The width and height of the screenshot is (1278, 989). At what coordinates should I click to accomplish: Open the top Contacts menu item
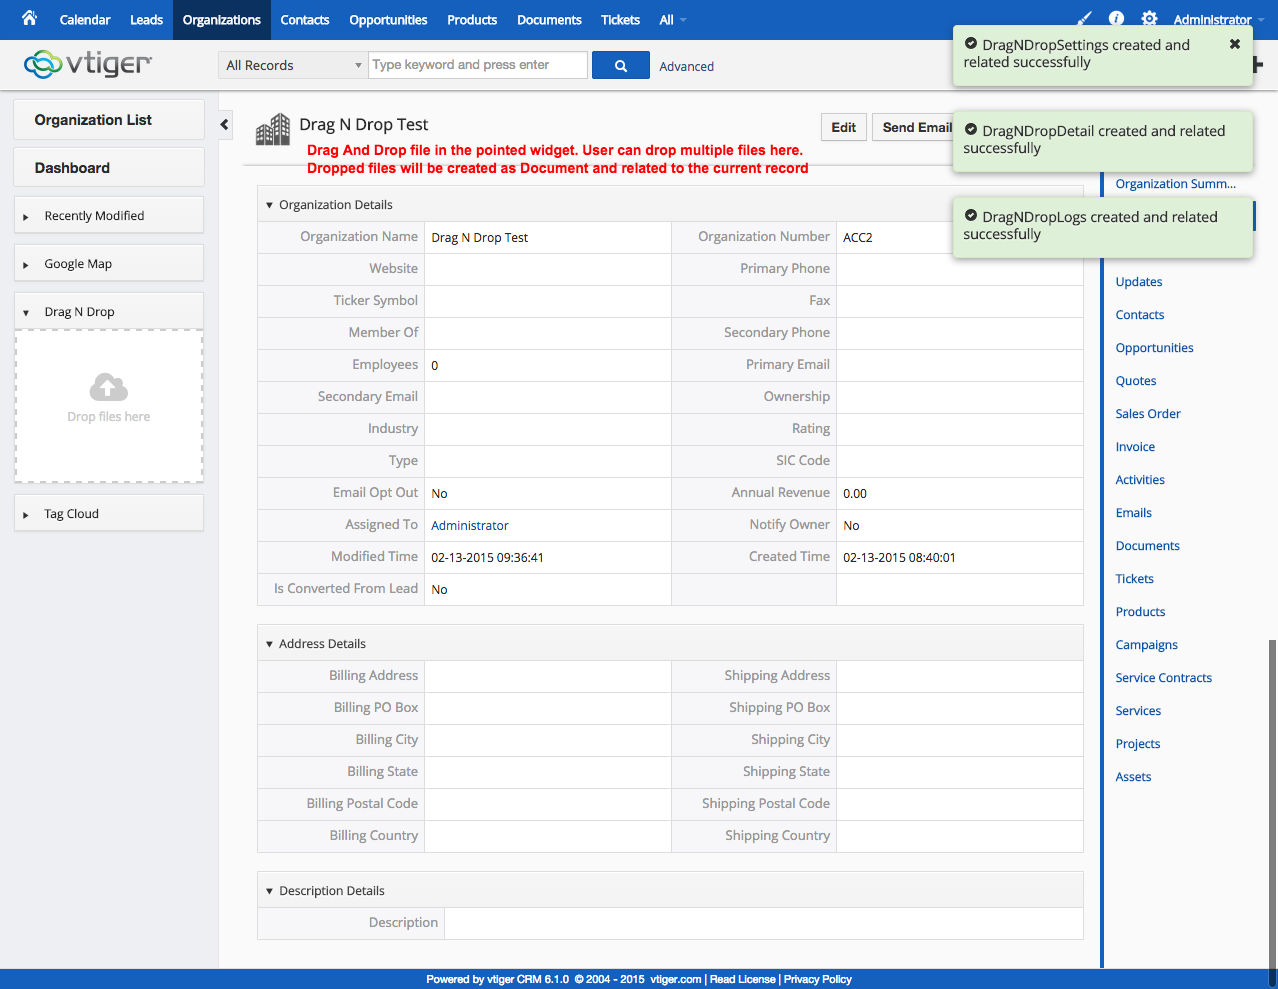pyautogui.click(x=305, y=20)
